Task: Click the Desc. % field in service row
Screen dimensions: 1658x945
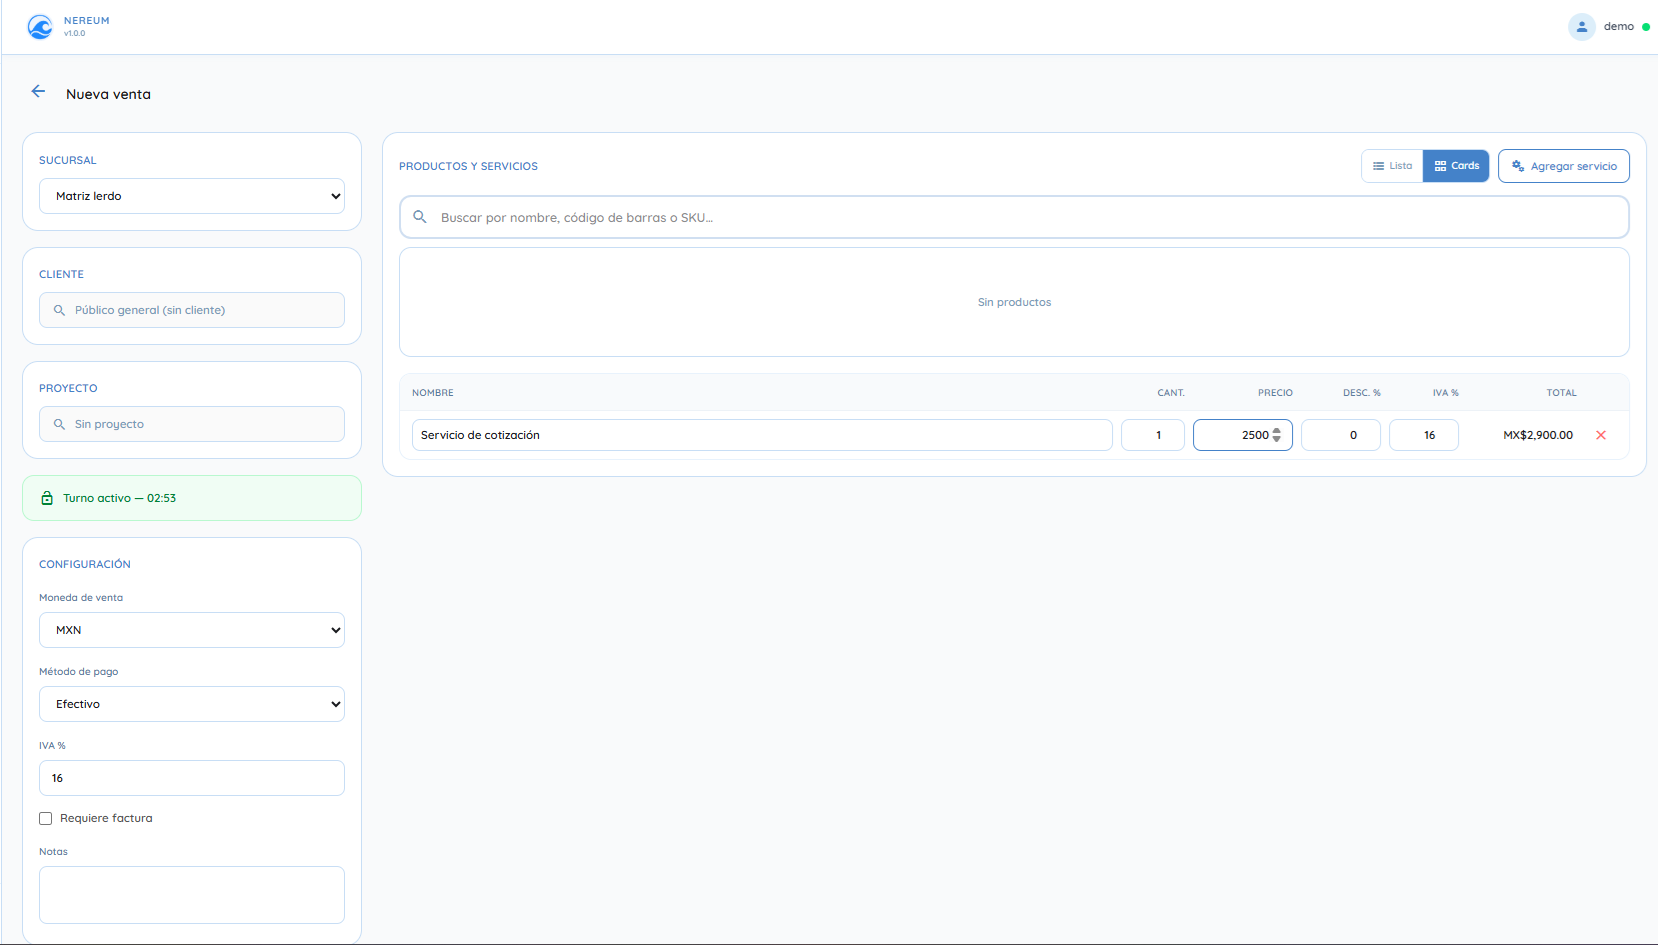Action: pyautogui.click(x=1341, y=435)
